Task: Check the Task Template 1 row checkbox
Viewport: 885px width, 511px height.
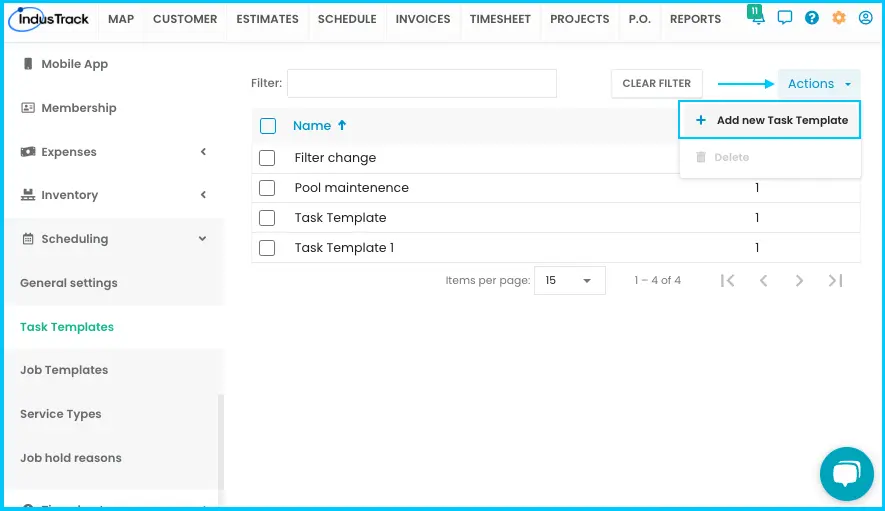Action: click(267, 247)
